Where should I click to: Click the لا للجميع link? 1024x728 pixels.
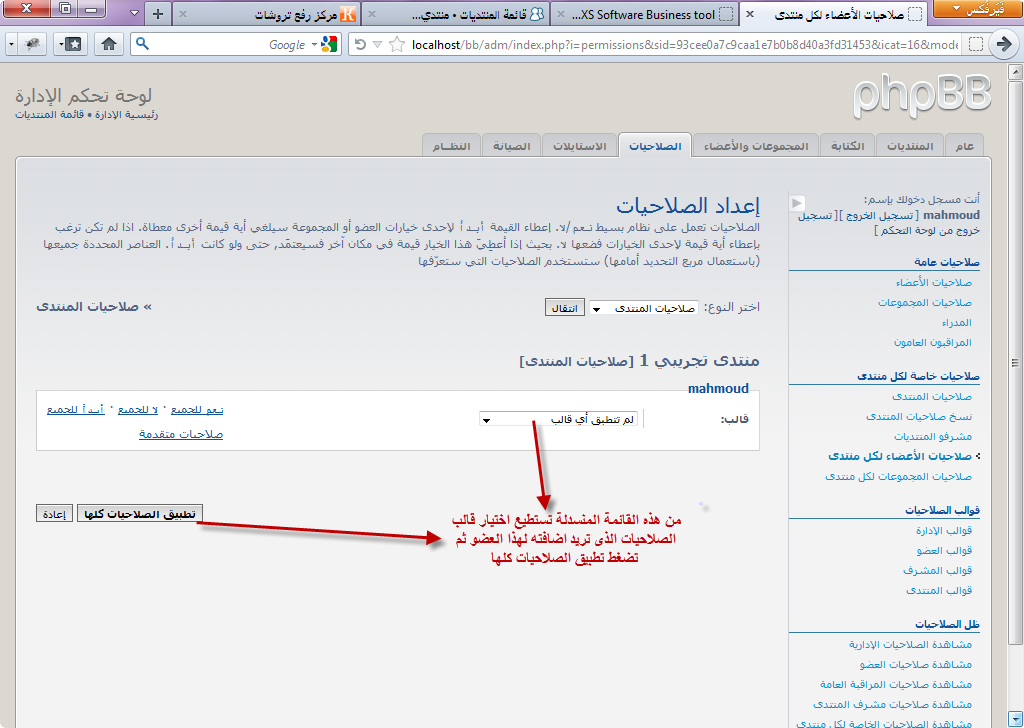click(138, 409)
